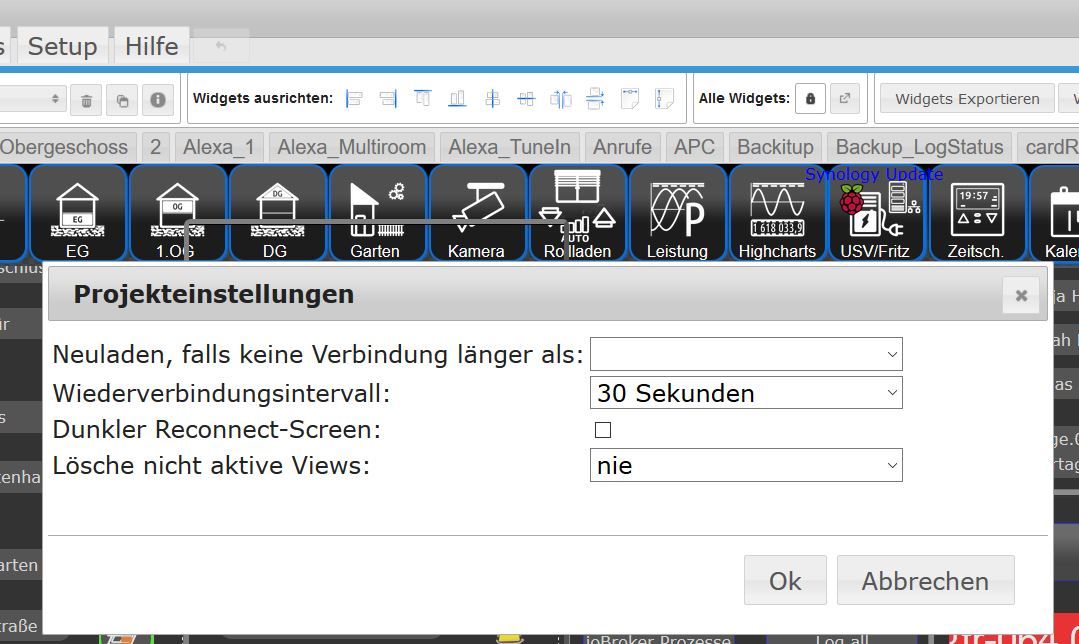Open the DG floor navigation icon
The width and height of the screenshot is (1079, 644).
[277, 213]
